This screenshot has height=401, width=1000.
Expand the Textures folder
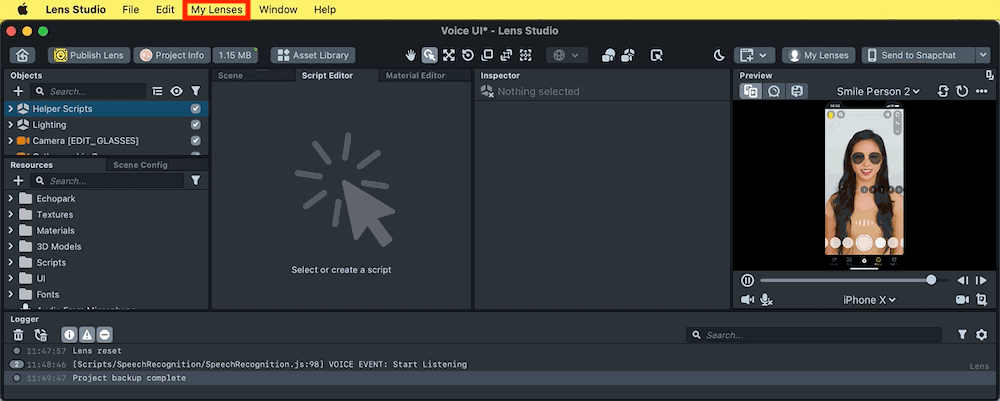tap(11, 215)
